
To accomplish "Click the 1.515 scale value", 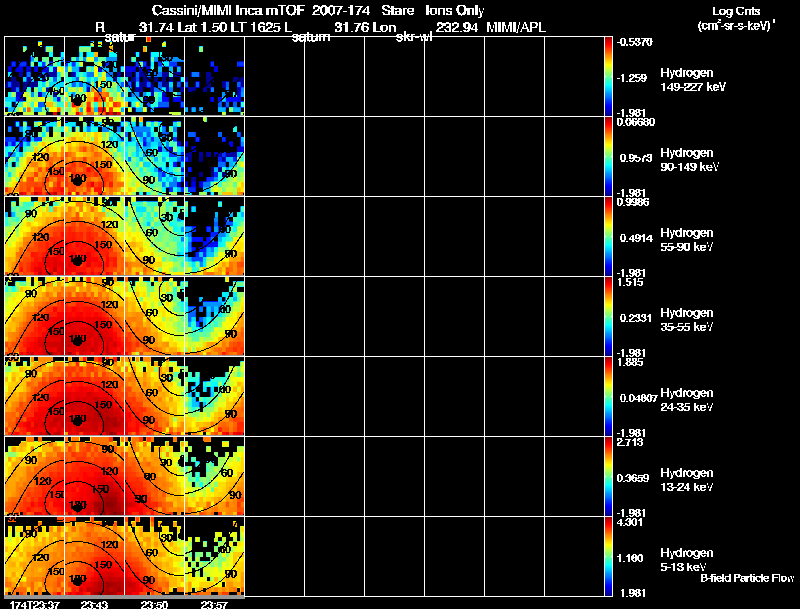I will (x=630, y=282).
